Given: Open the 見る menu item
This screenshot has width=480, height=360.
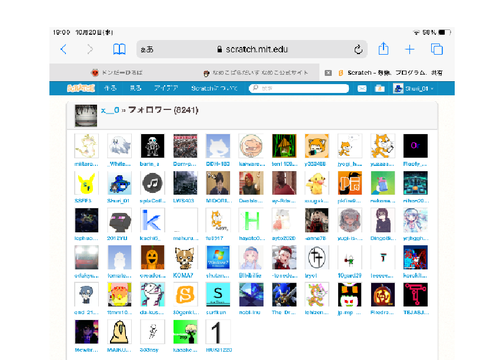Looking at the screenshot, I should click(135, 88).
